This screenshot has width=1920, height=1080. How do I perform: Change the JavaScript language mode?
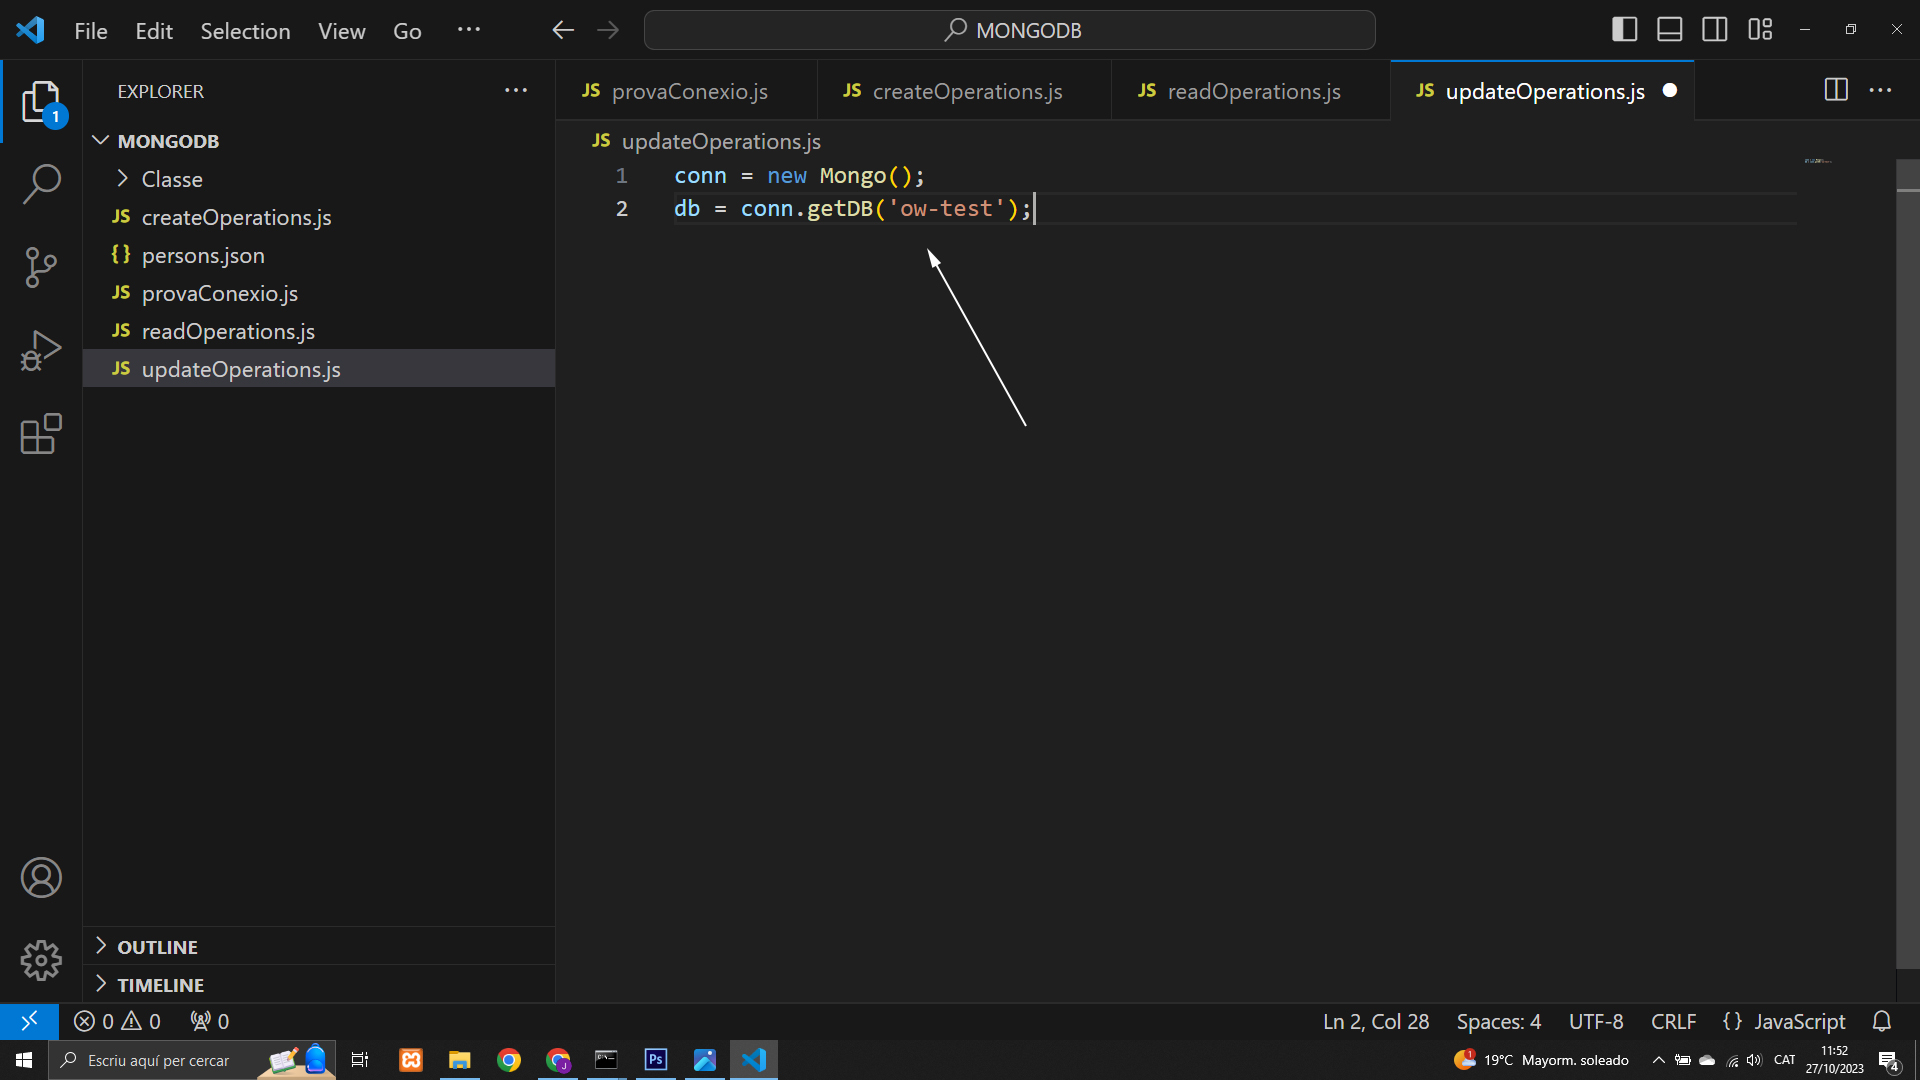point(1784,1021)
